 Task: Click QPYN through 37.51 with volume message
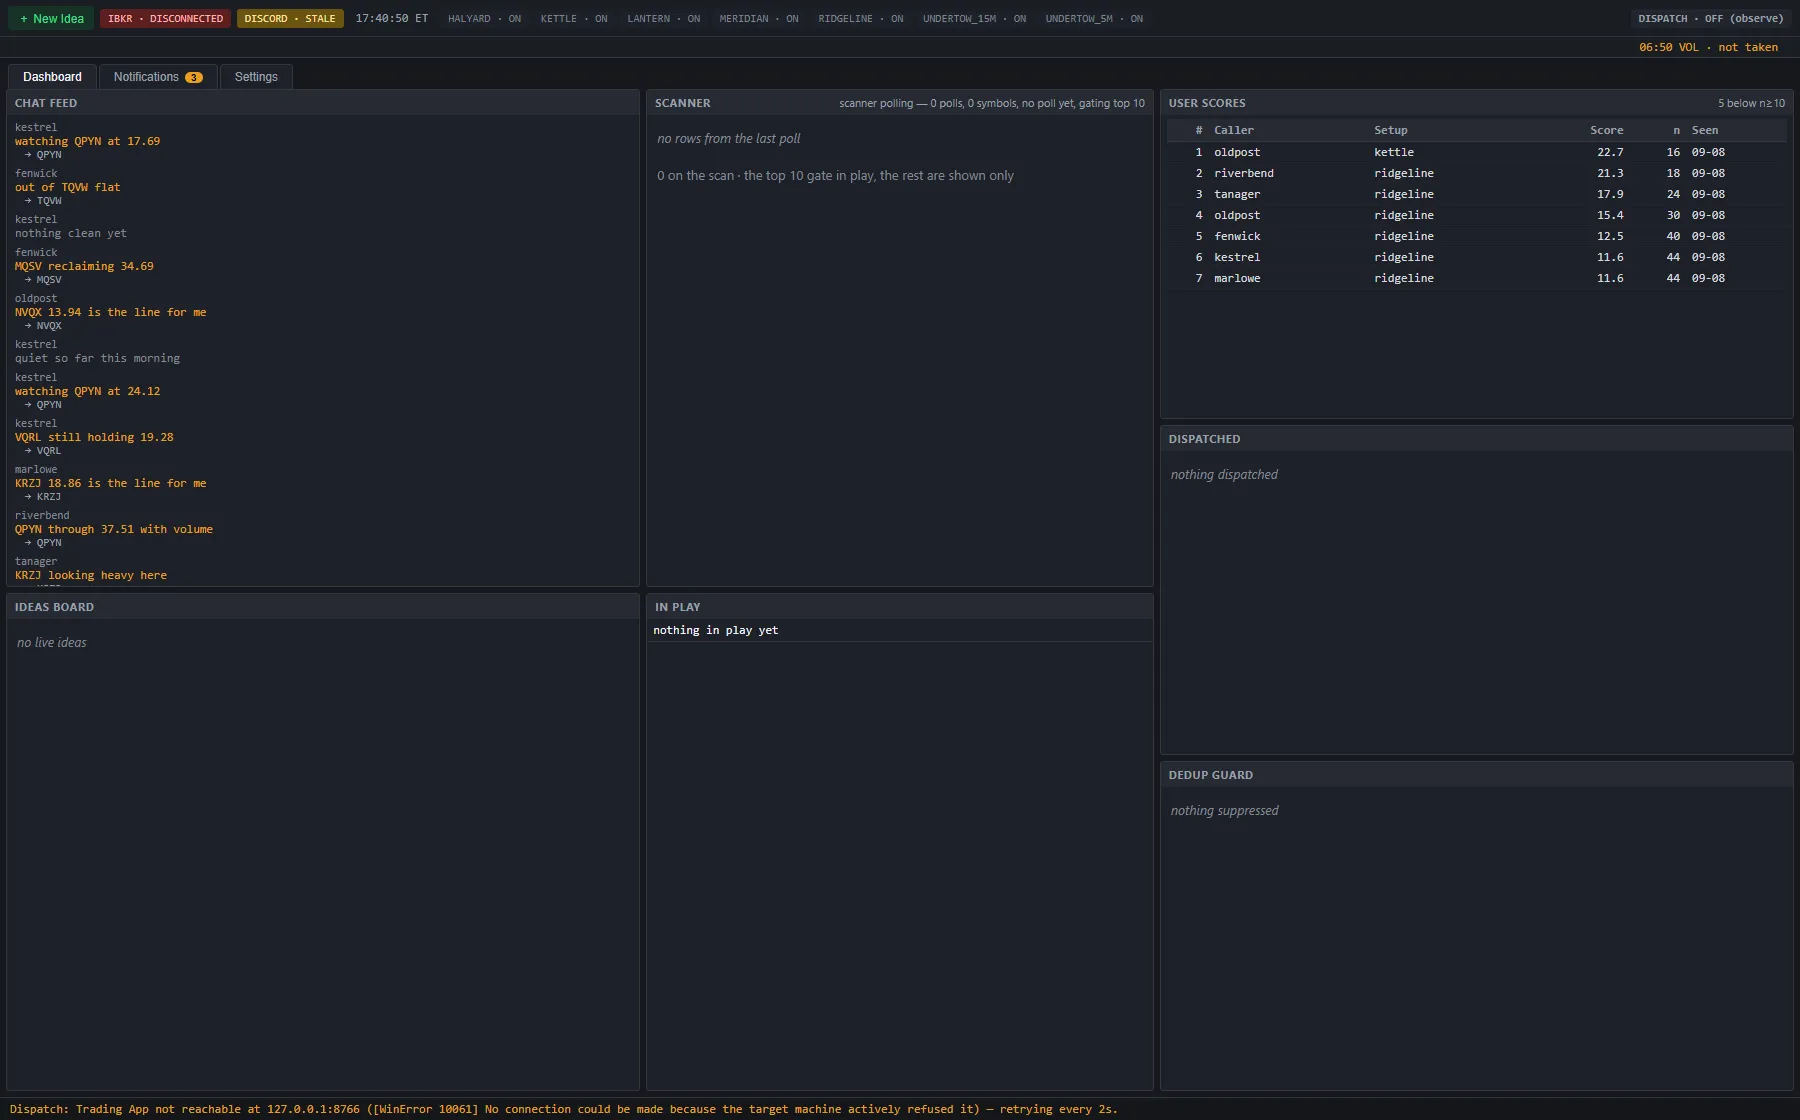[114, 529]
